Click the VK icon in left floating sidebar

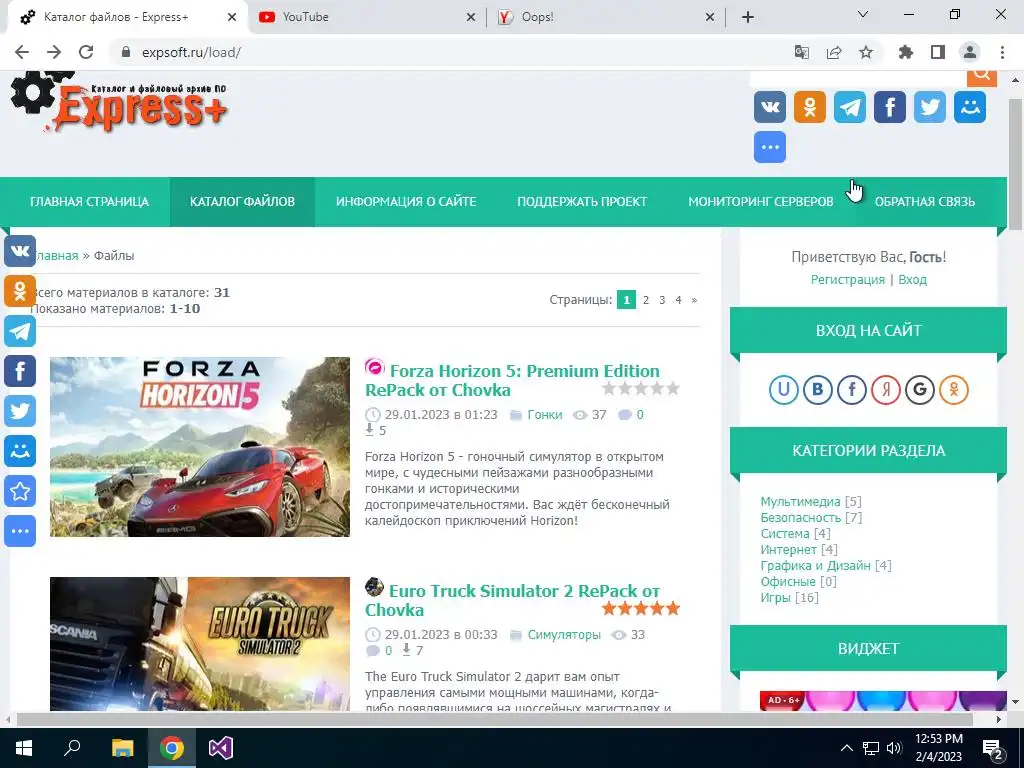tap(20, 251)
